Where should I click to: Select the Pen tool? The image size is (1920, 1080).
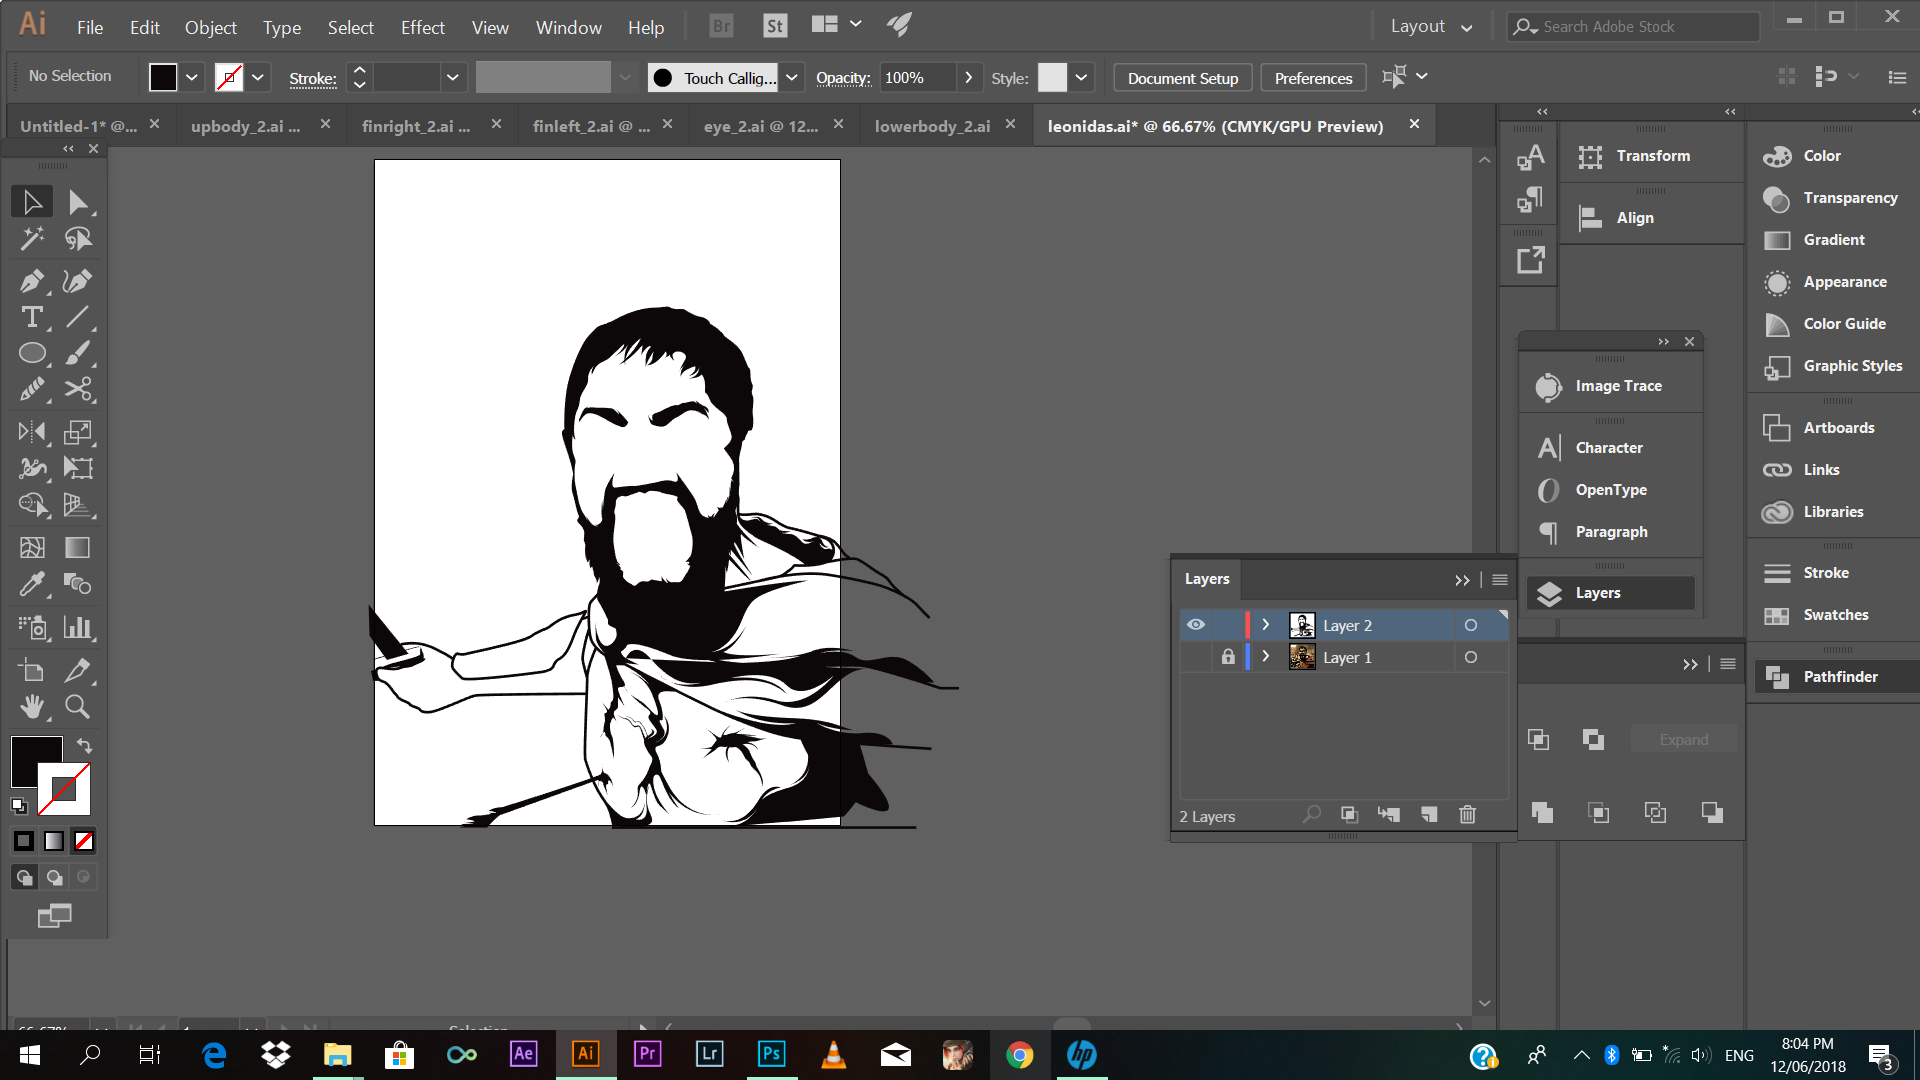pos(32,281)
